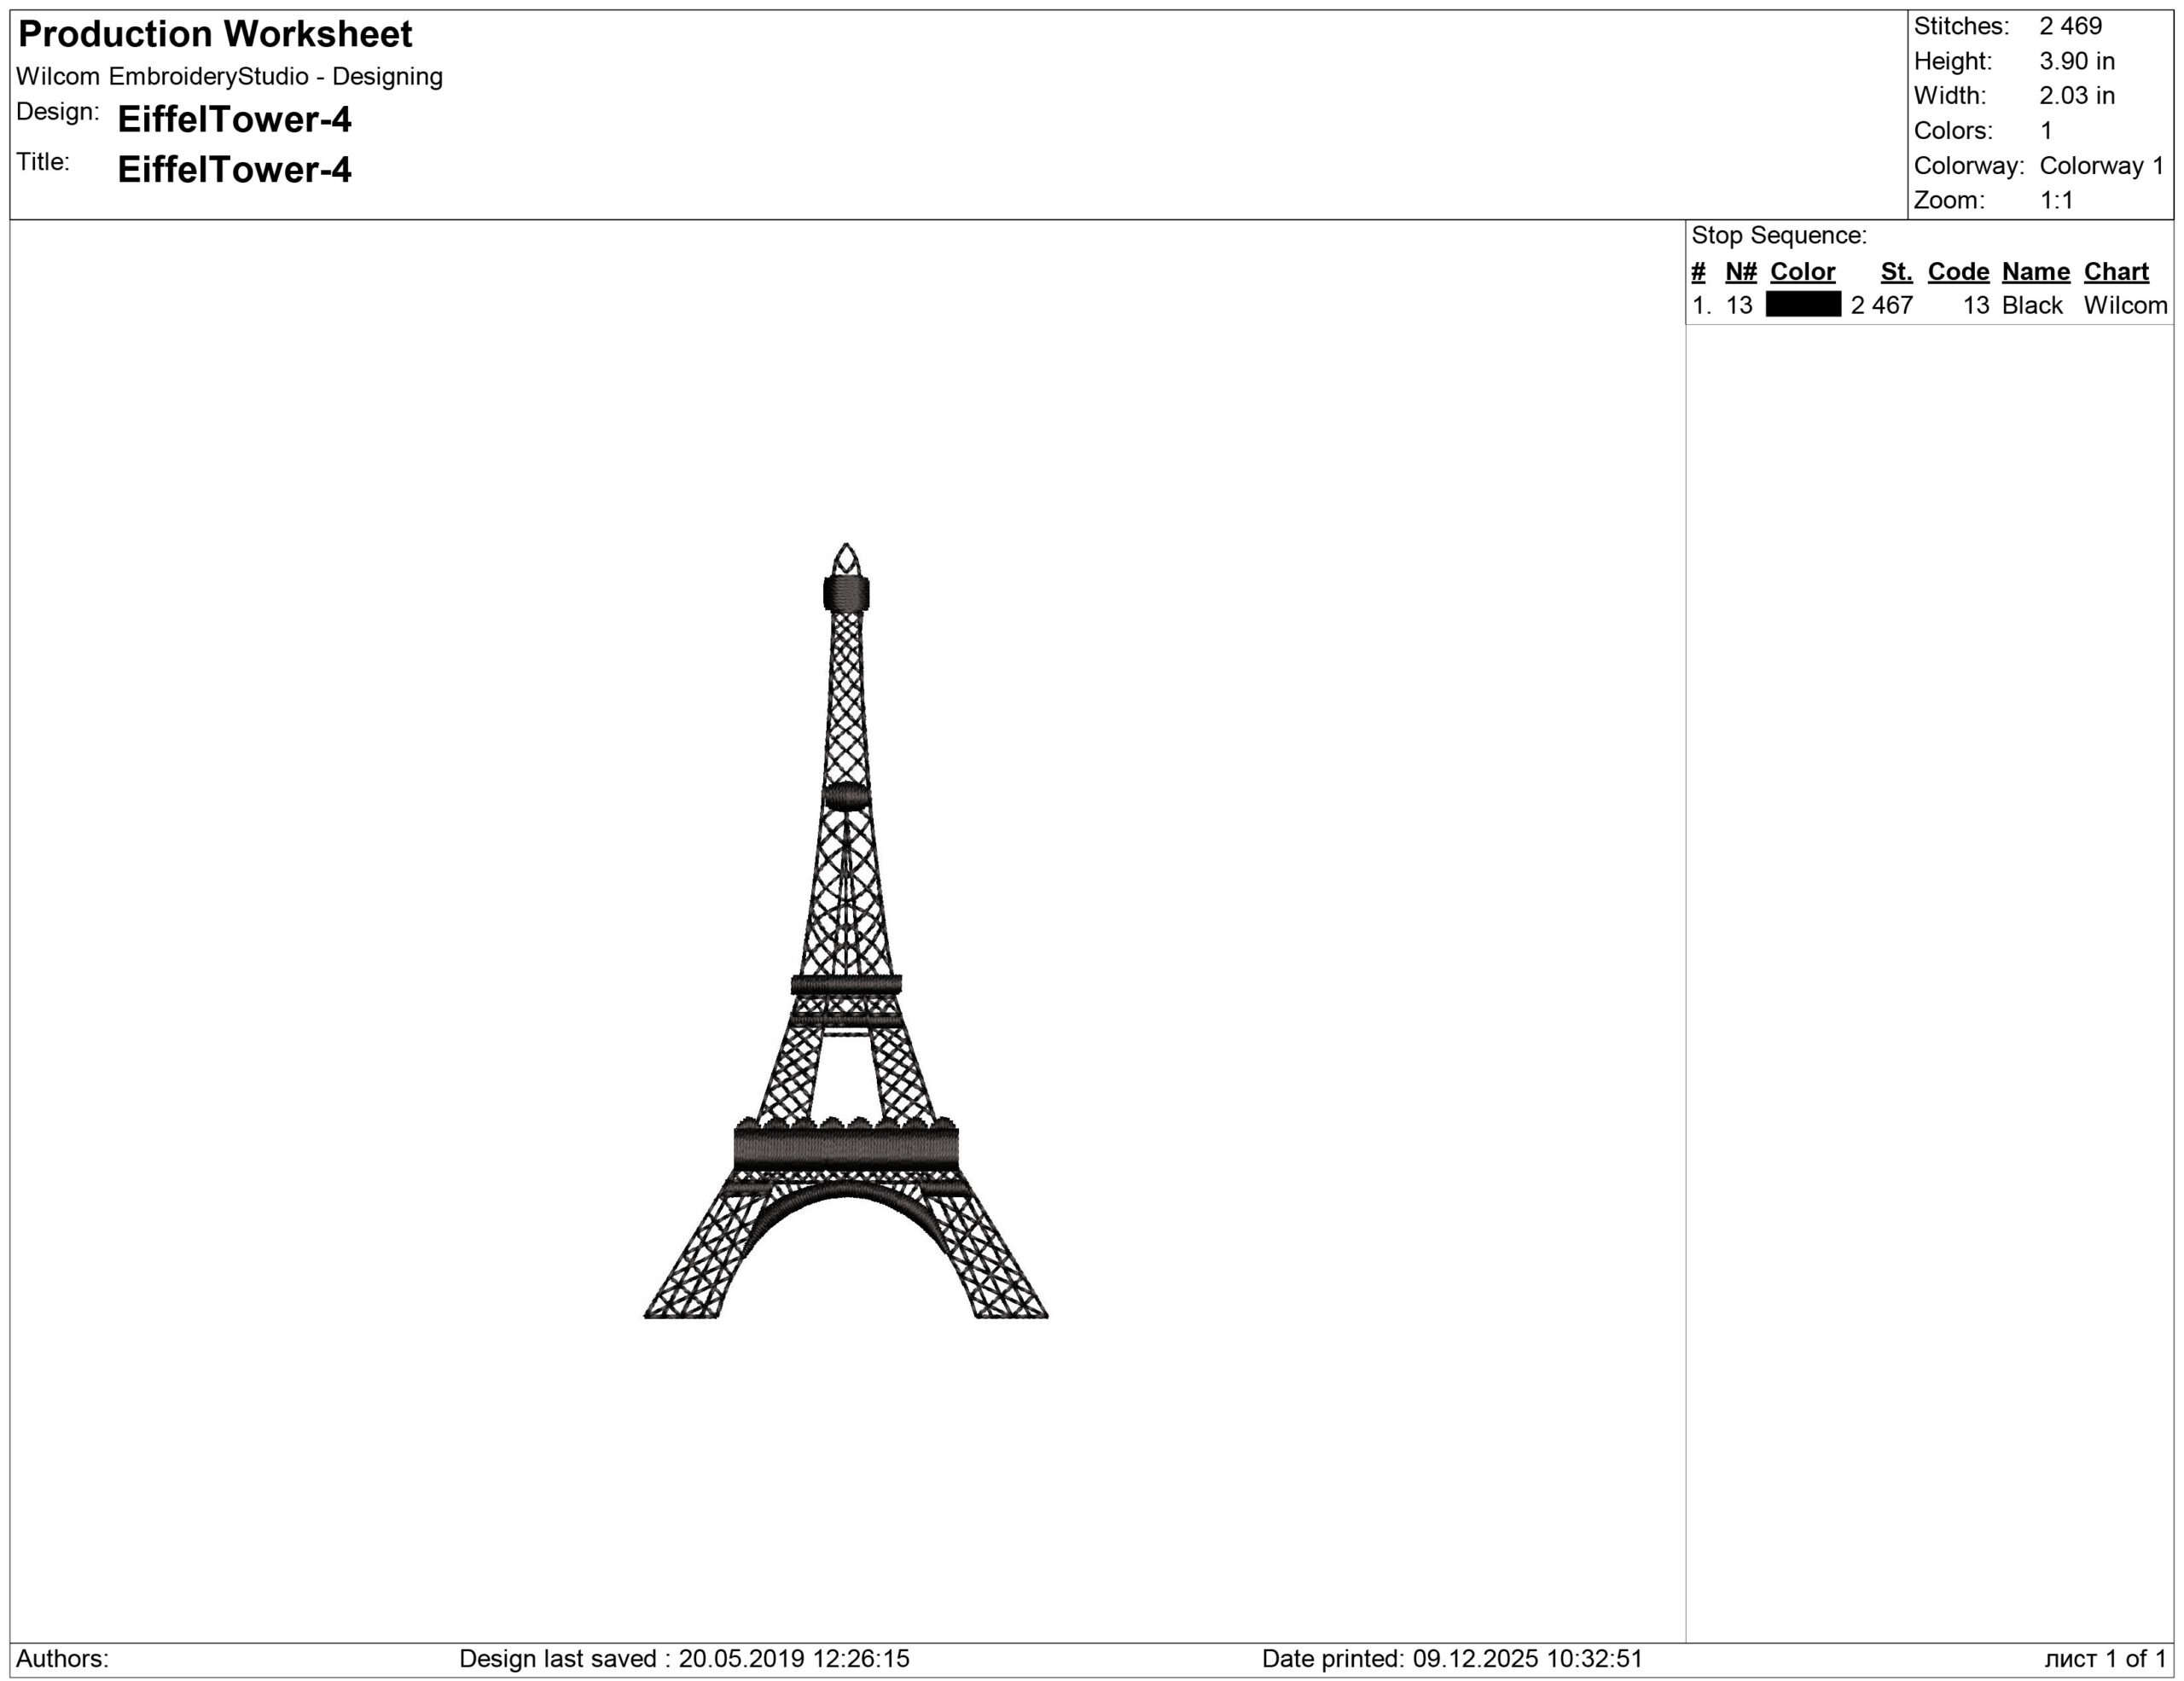The height and width of the screenshot is (1681, 2184).
Task: Click the Eiffel Tower embroidery design preview
Action: [846, 930]
